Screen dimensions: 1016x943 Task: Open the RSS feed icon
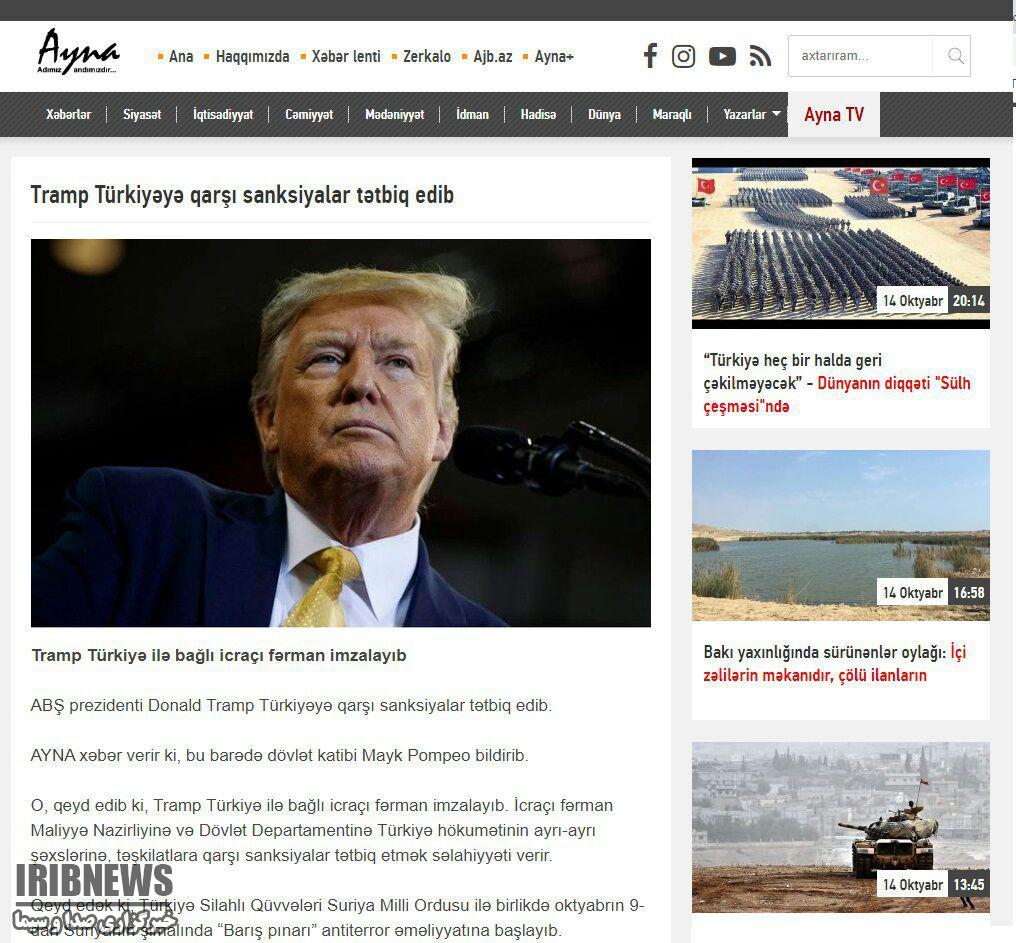pyautogui.click(x=760, y=57)
